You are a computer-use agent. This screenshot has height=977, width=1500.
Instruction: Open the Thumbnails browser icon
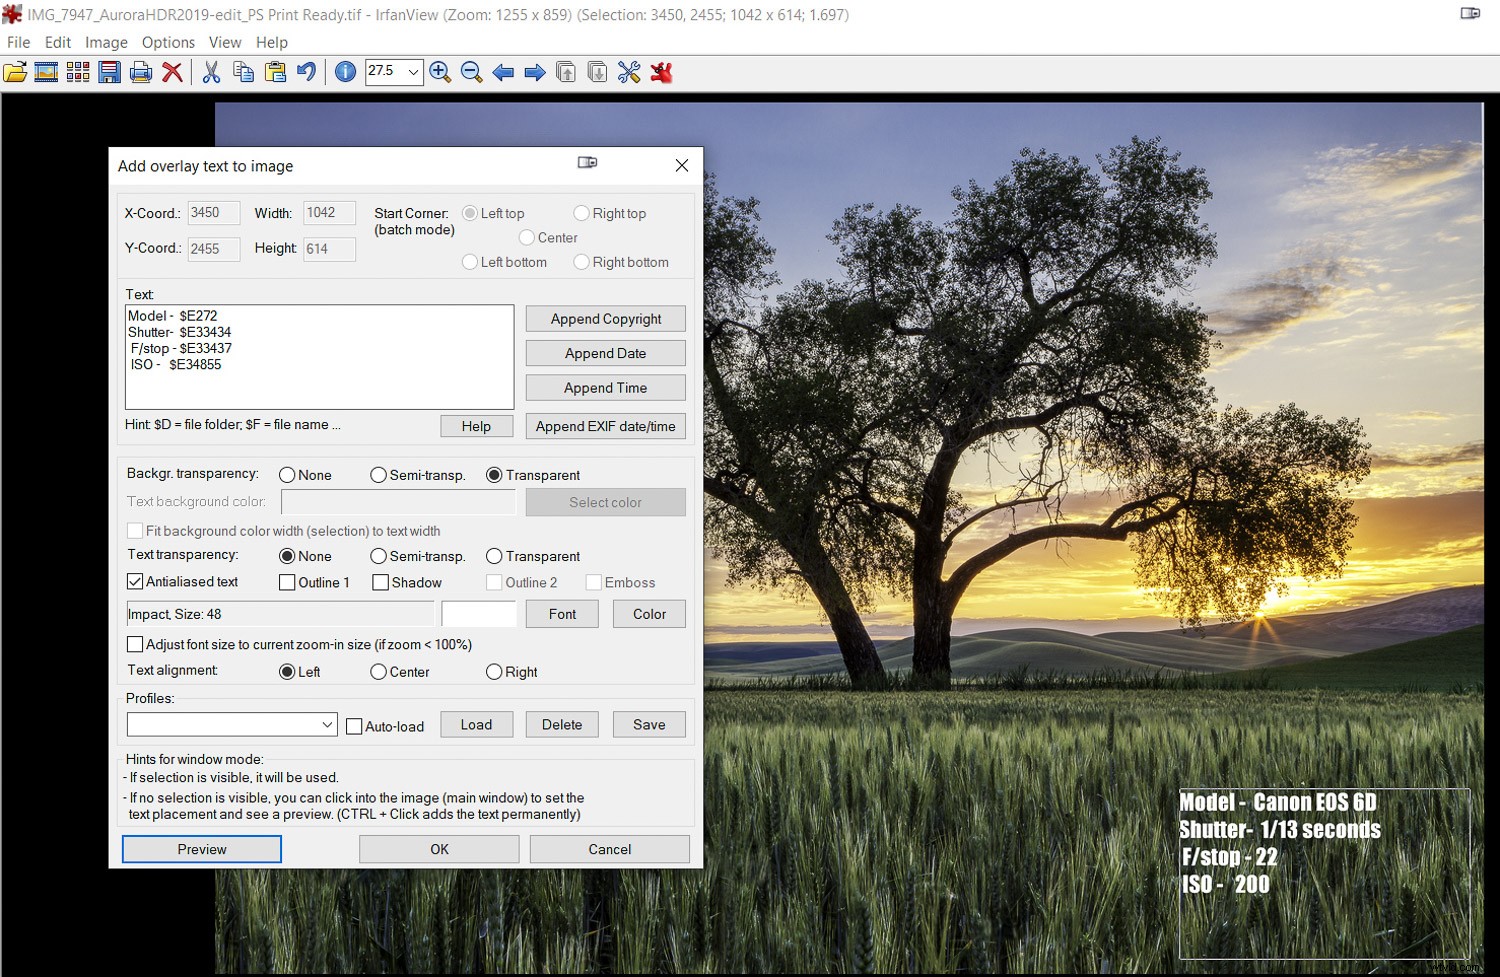(78, 71)
